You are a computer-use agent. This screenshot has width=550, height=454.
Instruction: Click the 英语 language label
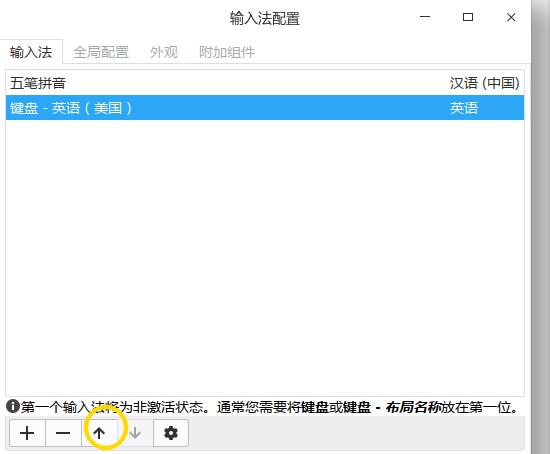[x=464, y=108]
